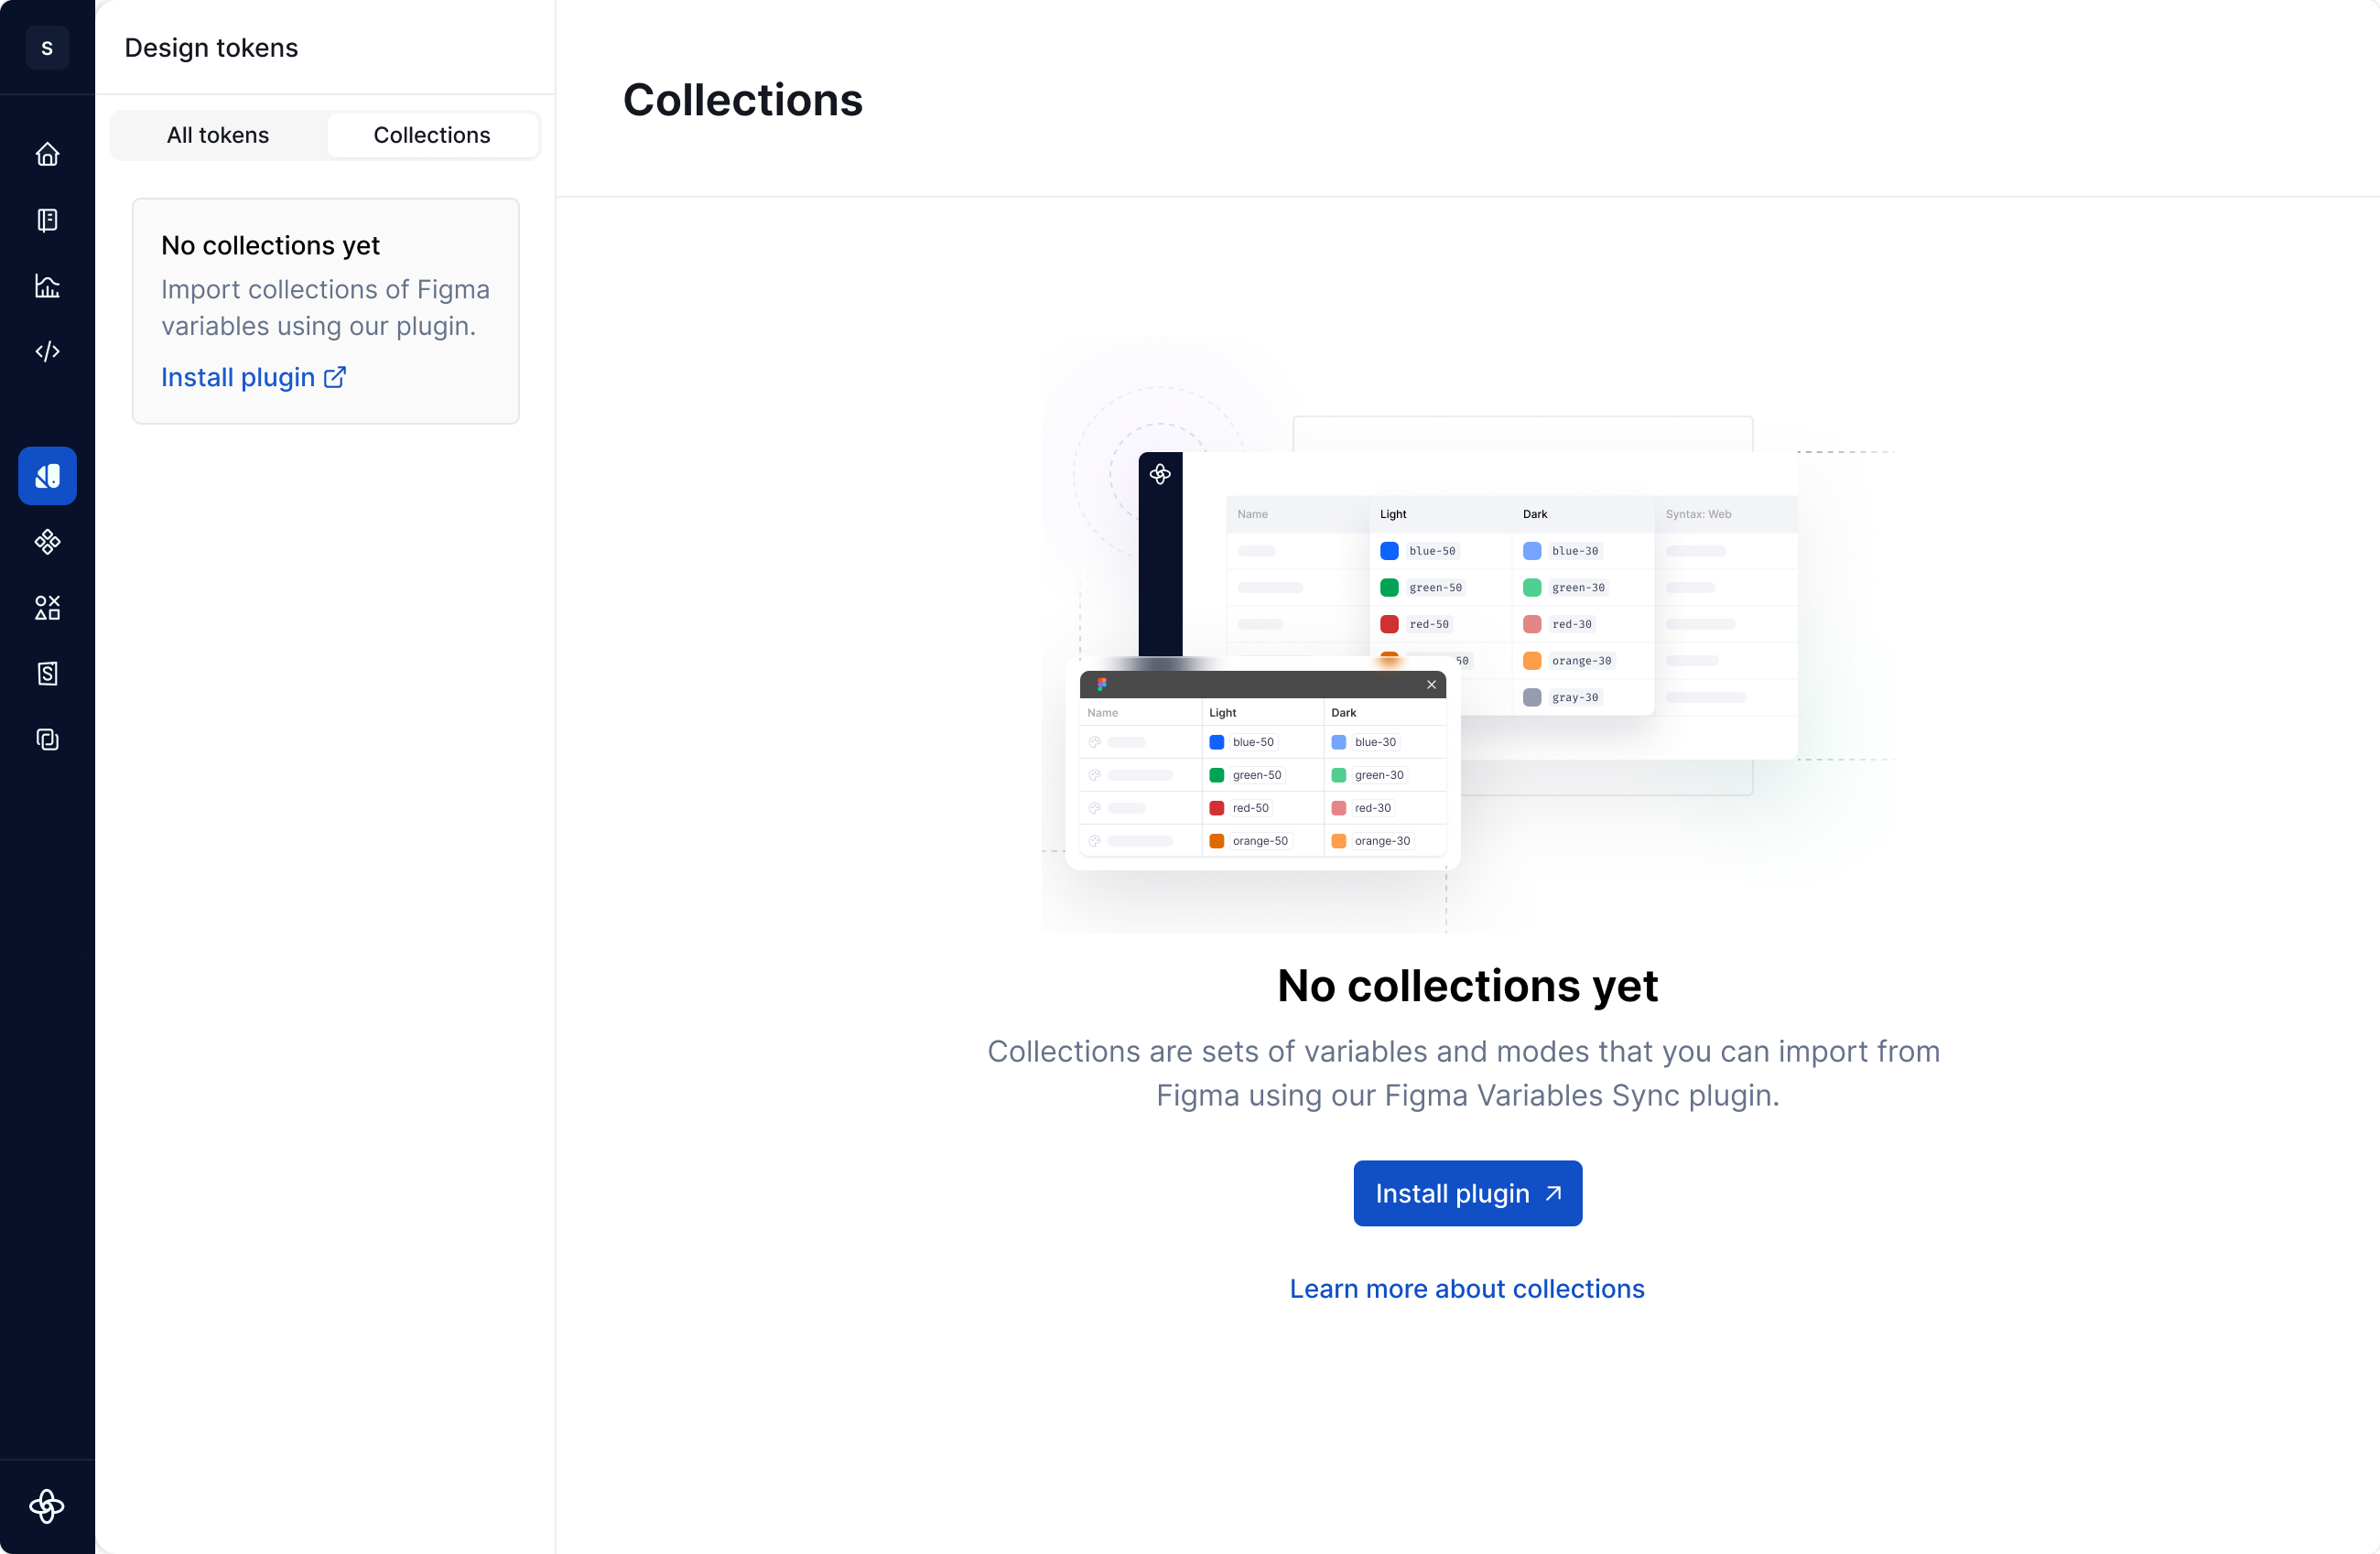Open the Storybook section in the sidebar

(x=47, y=673)
